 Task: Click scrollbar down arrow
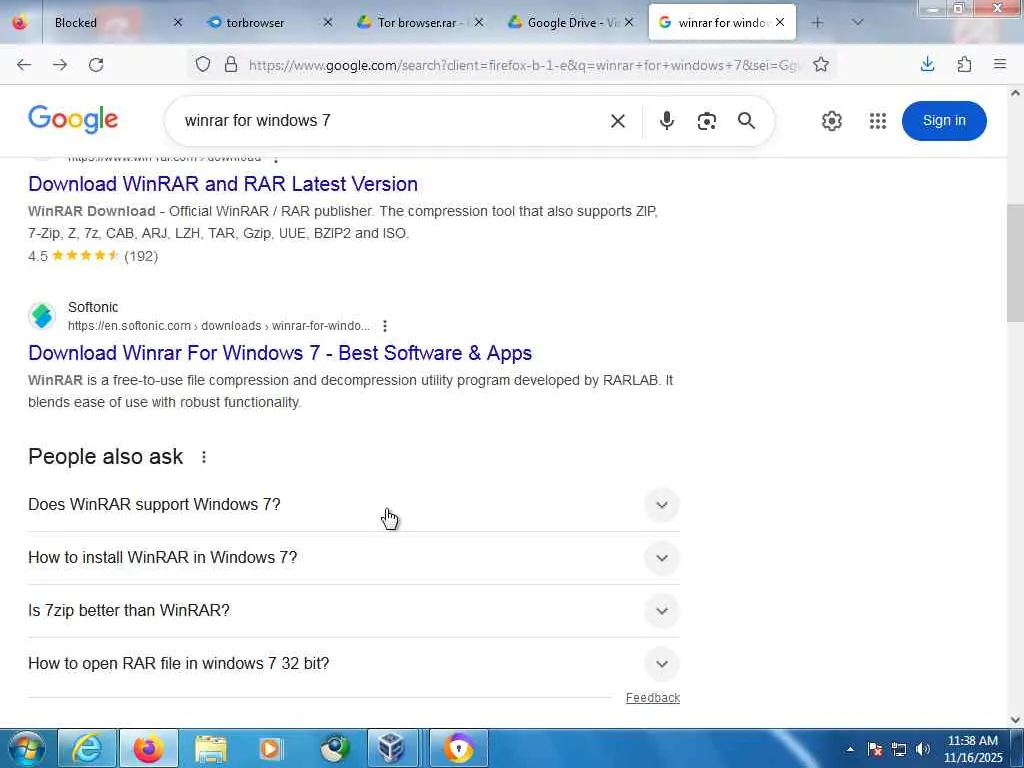tap(1015, 720)
